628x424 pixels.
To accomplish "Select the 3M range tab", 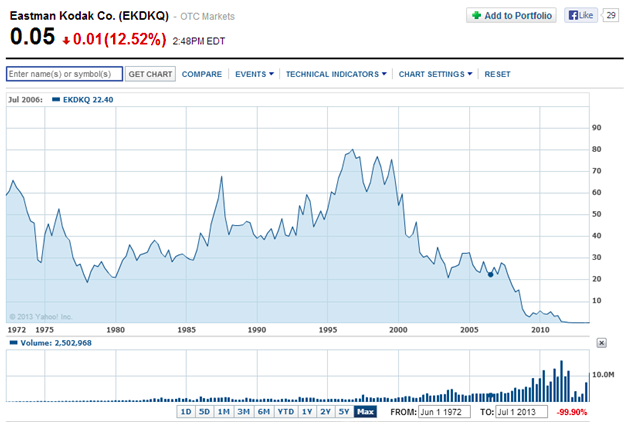I will pyautogui.click(x=244, y=412).
